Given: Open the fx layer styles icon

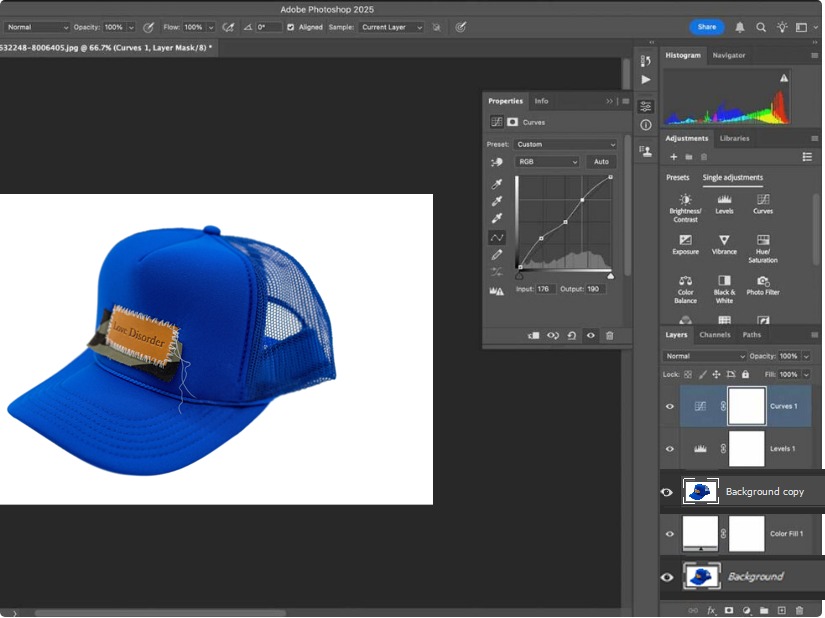Looking at the screenshot, I should [710, 609].
